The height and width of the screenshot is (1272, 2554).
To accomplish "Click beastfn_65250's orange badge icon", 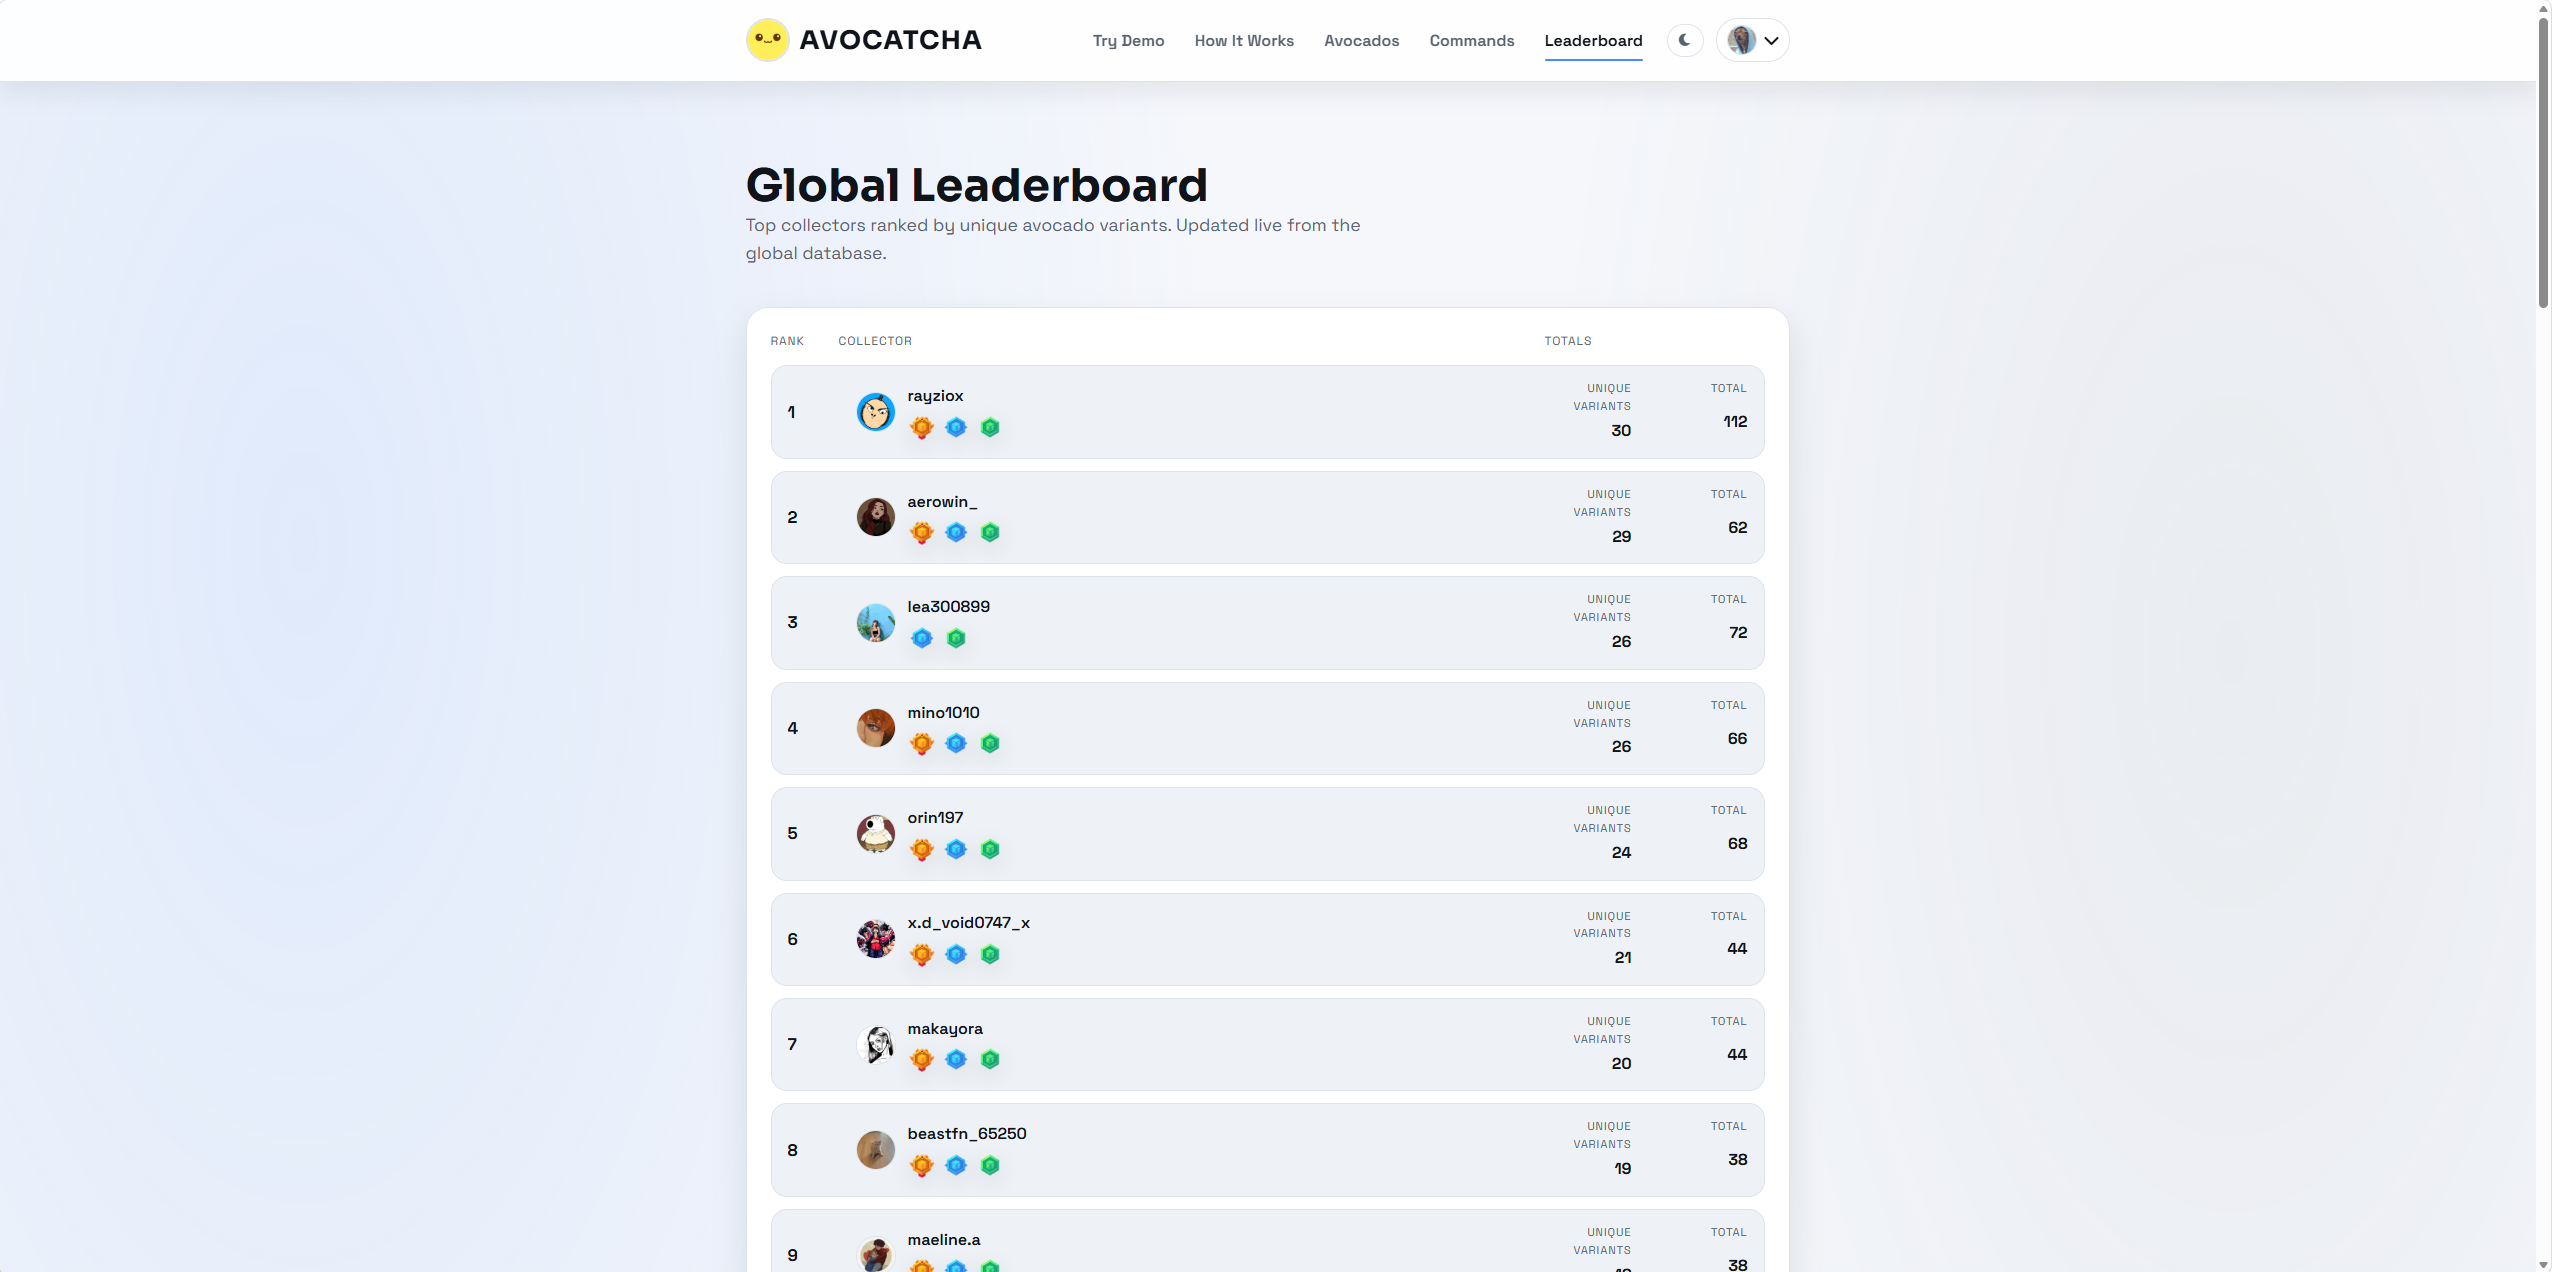I will pyautogui.click(x=922, y=1165).
